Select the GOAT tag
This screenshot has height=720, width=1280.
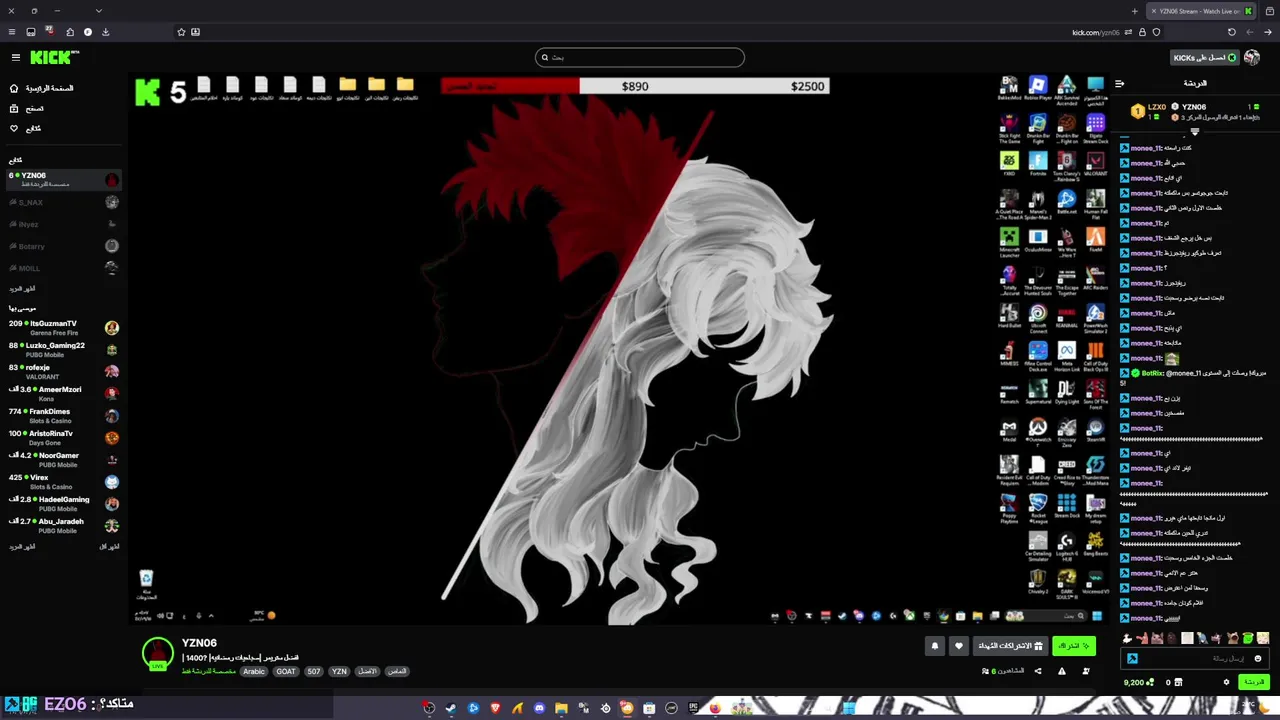click(286, 671)
